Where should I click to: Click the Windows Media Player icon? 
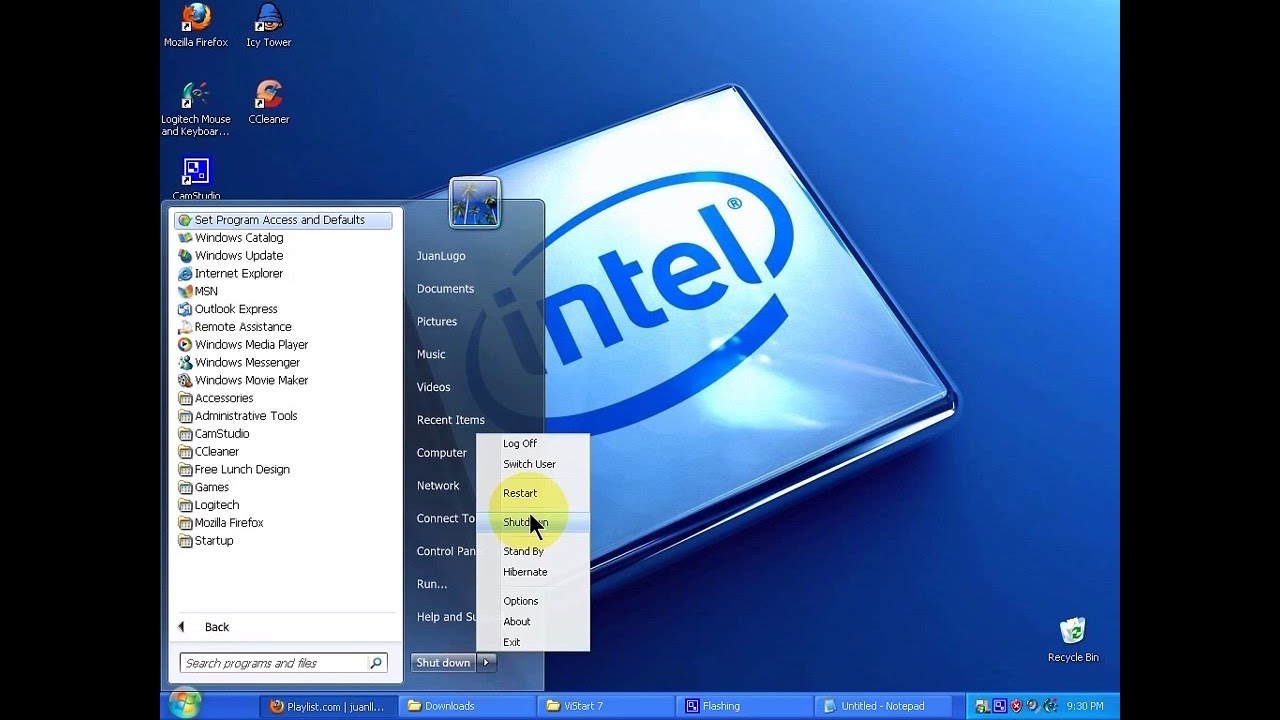(x=185, y=345)
